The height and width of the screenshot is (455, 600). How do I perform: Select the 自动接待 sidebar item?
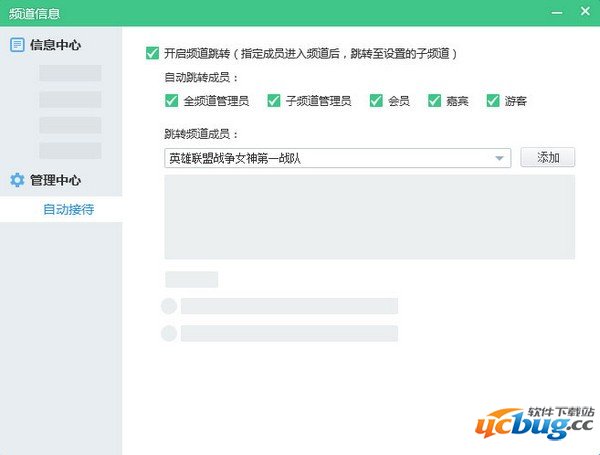pyautogui.click(x=68, y=209)
